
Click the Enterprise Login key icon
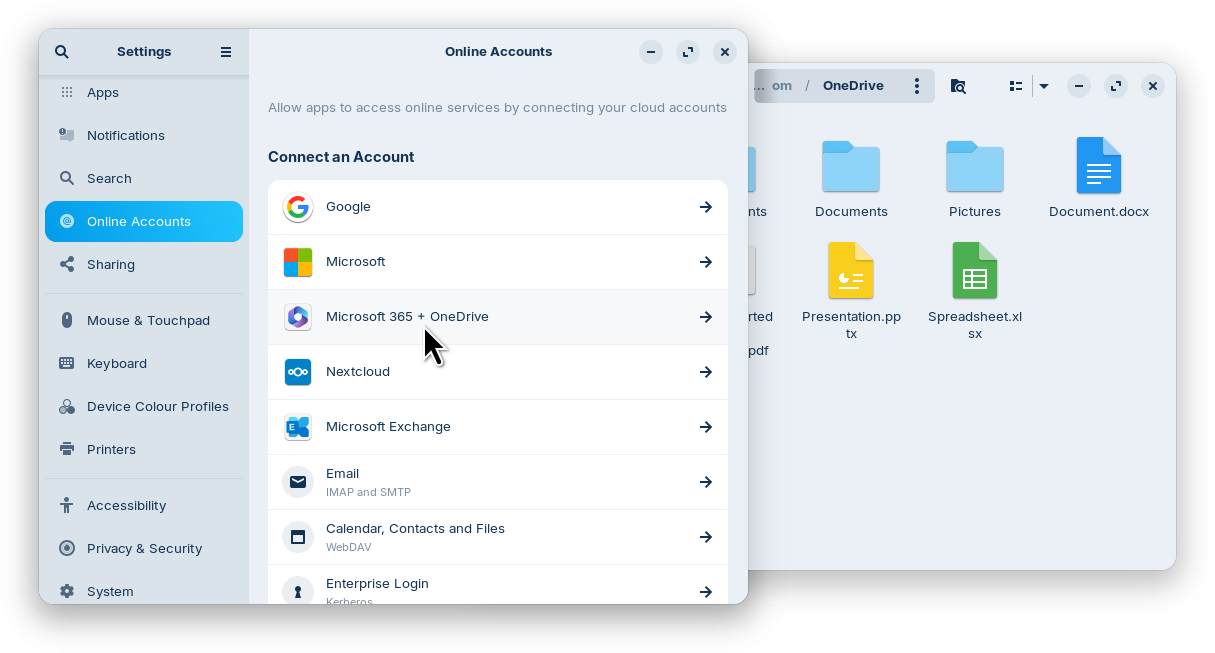click(298, 591)
